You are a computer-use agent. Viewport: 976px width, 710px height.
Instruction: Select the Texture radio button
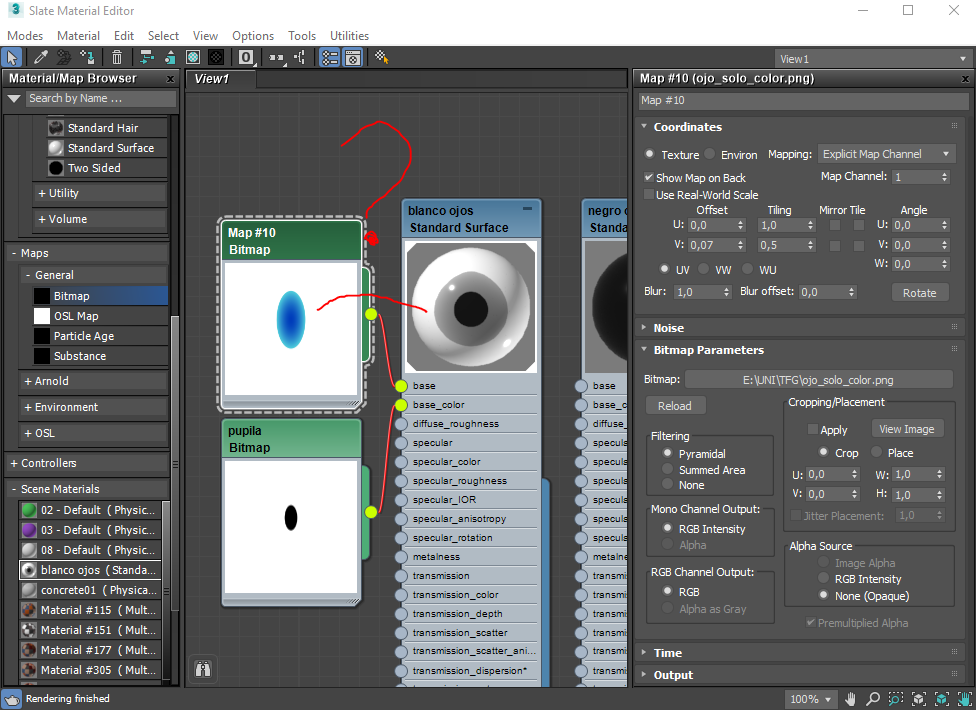(x=650, y=154)
